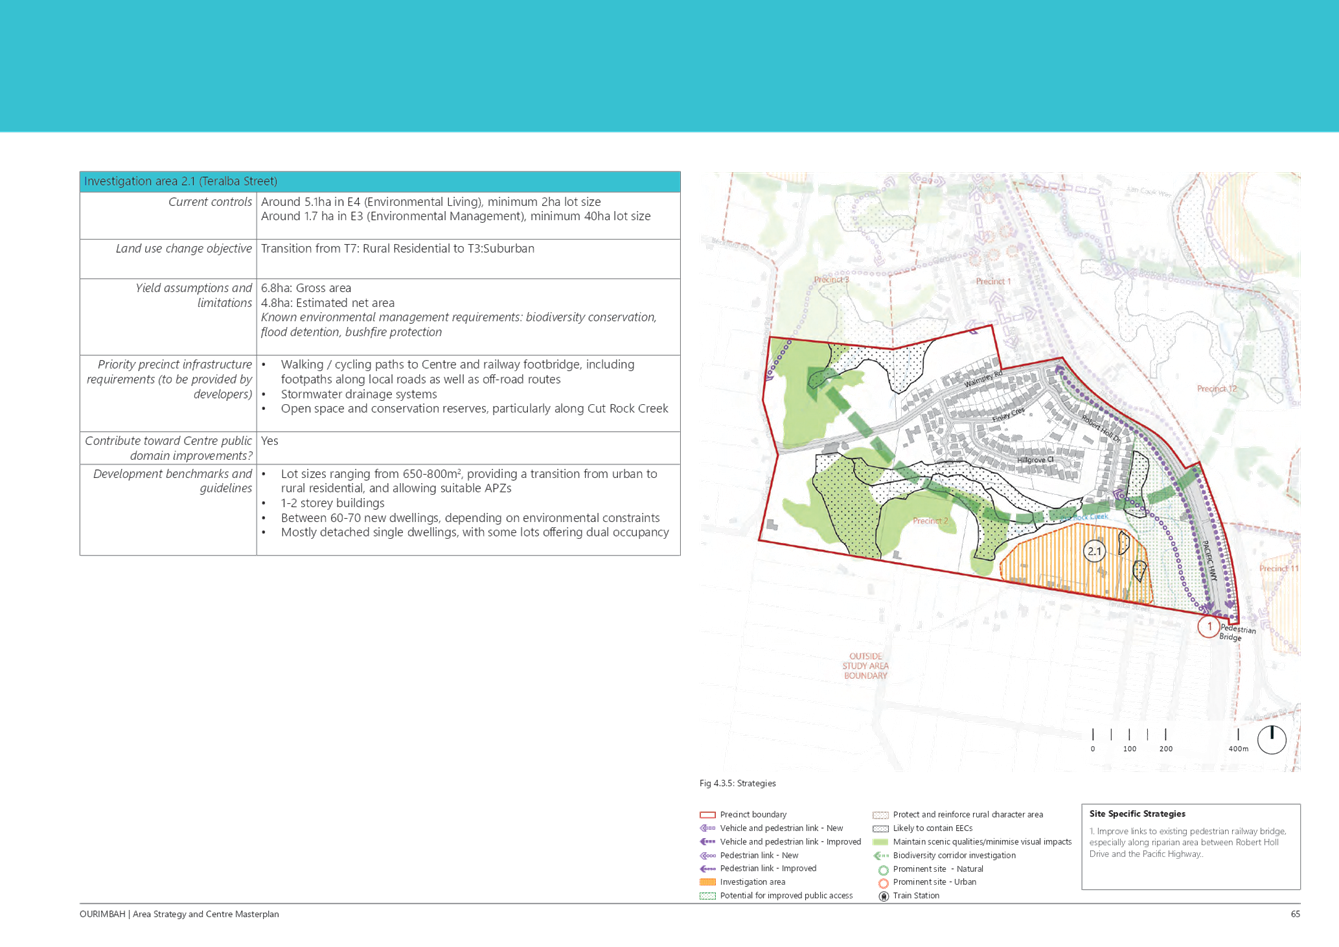Click the north arrow compass on the map
The image size is (1339, 947).
click(1272, 739)
